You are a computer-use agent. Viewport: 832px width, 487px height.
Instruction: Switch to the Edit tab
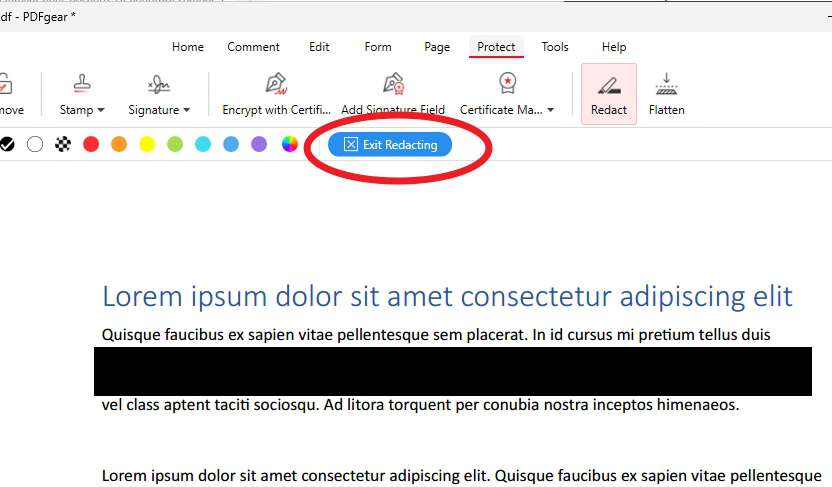click(319, 47)
